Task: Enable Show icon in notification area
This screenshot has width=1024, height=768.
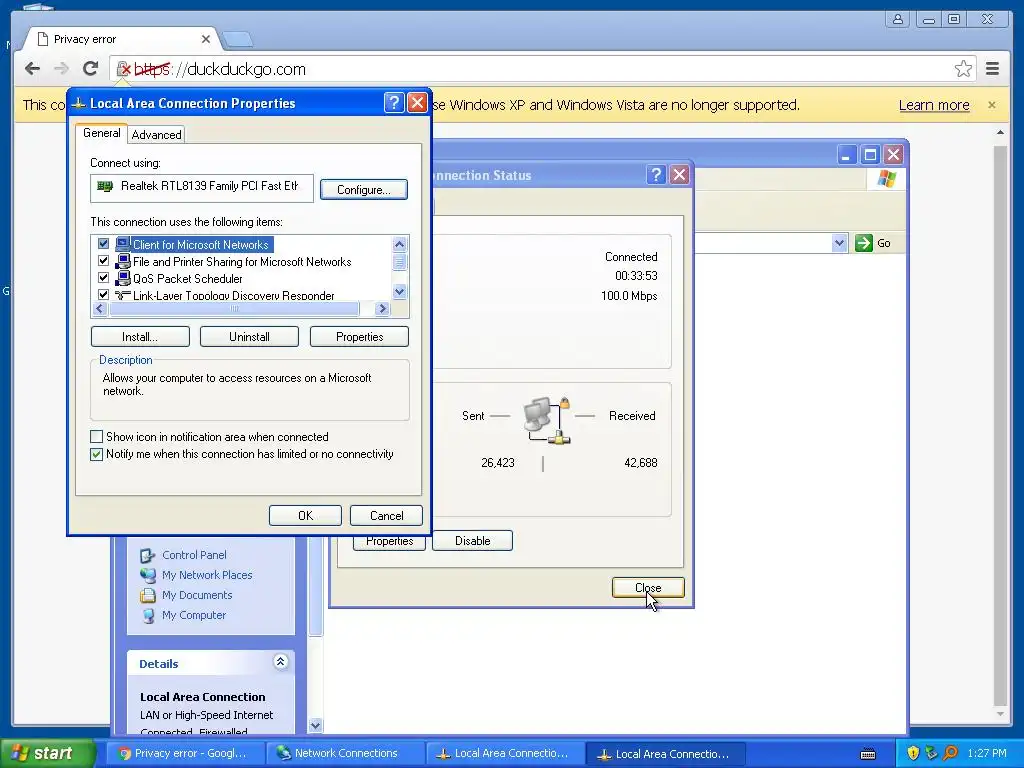Action: coord(97,436)
